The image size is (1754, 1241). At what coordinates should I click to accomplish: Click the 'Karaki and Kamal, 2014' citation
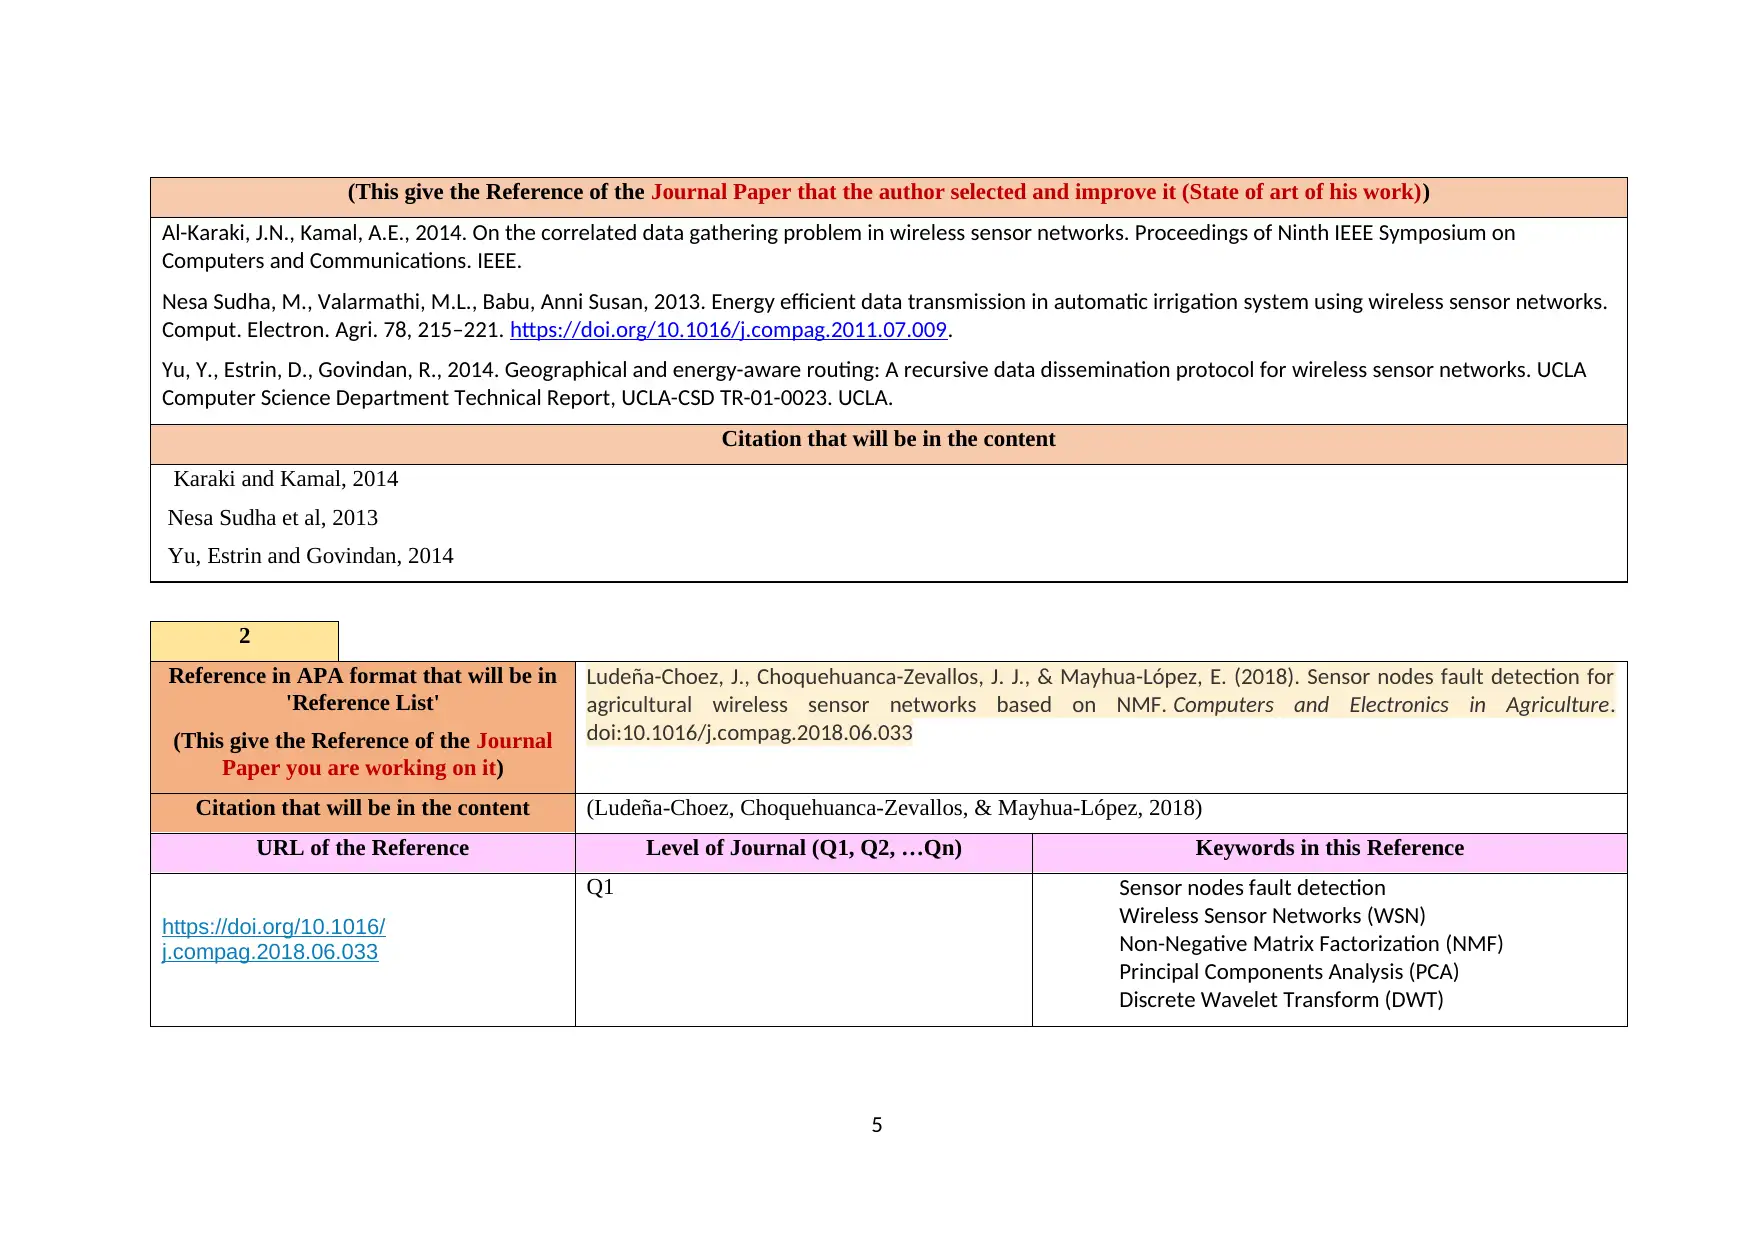click(286, 479)
